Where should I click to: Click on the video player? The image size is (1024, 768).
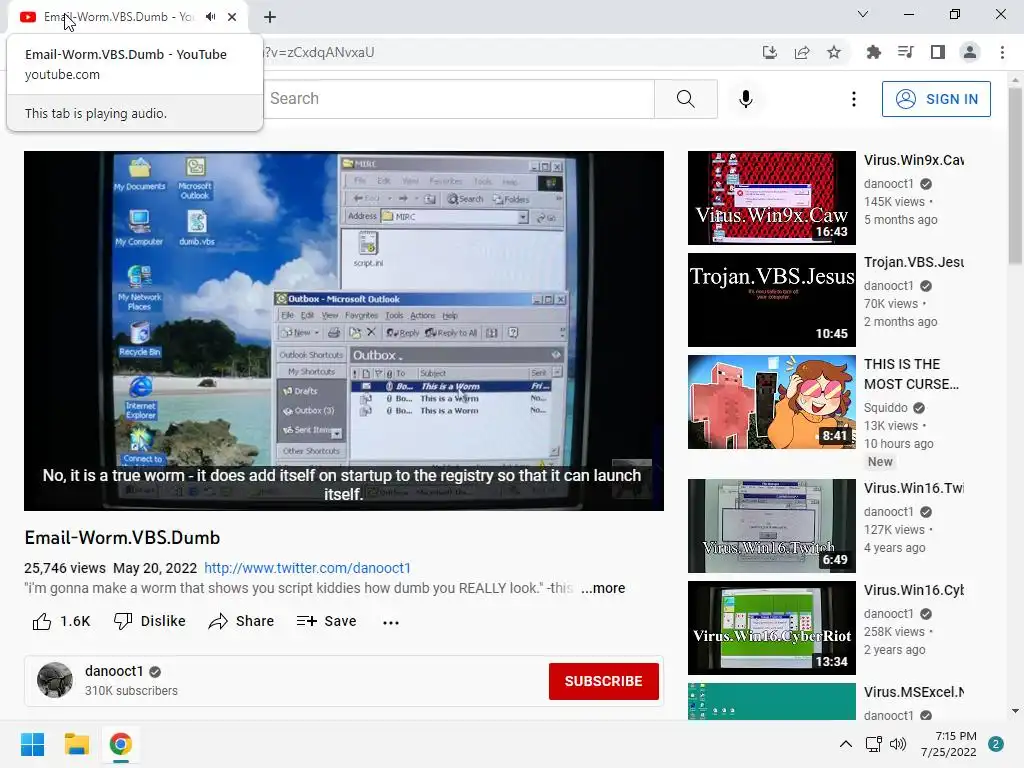click(344, 330)
